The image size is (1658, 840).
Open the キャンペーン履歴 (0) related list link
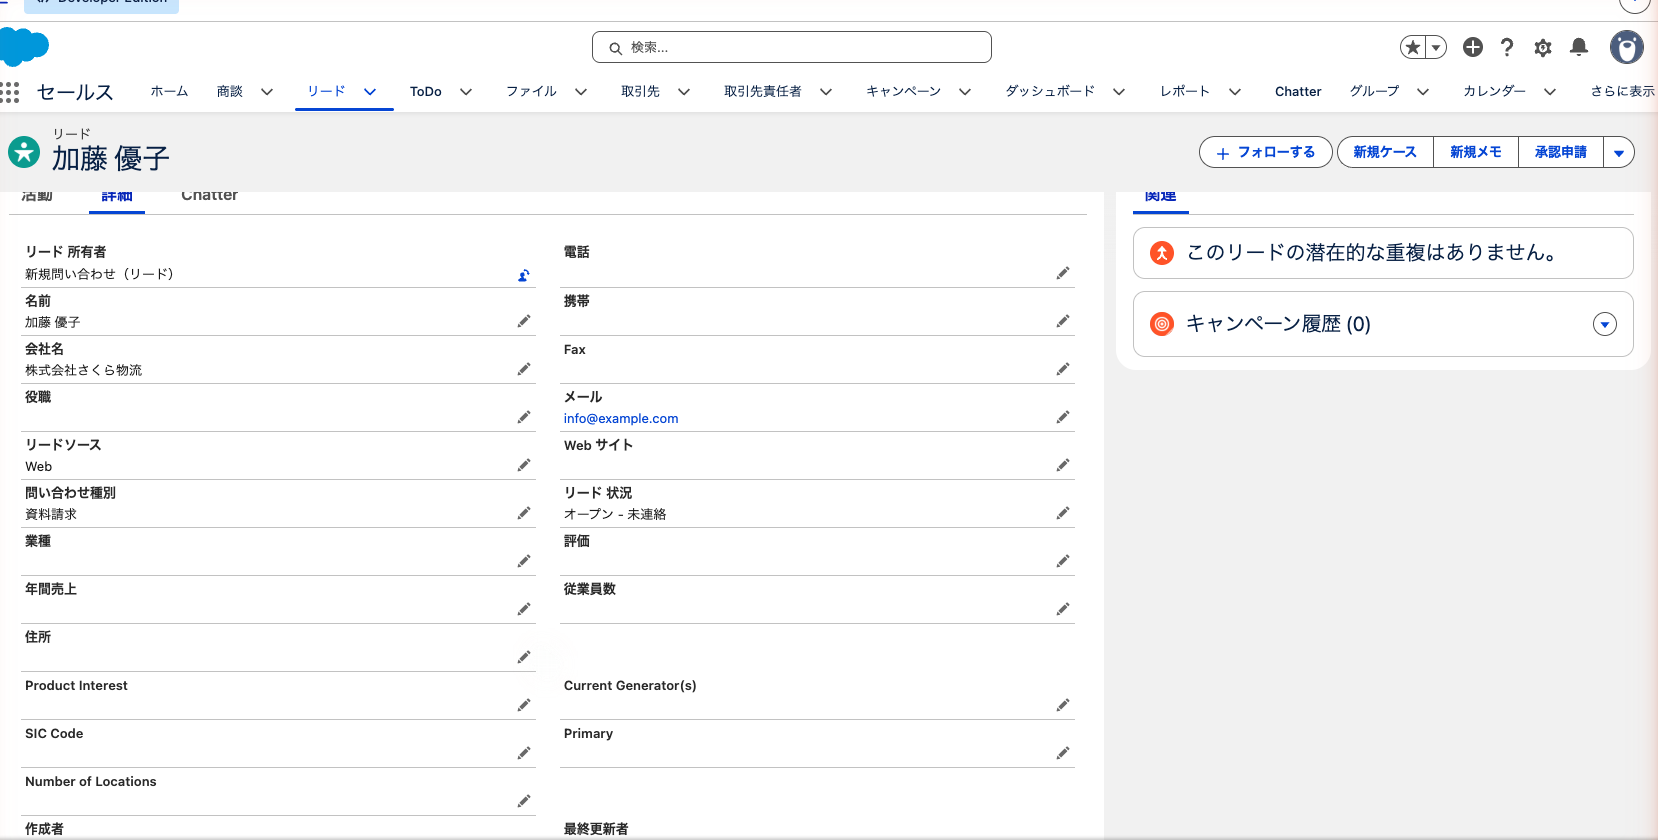[x=1278, y=324]
